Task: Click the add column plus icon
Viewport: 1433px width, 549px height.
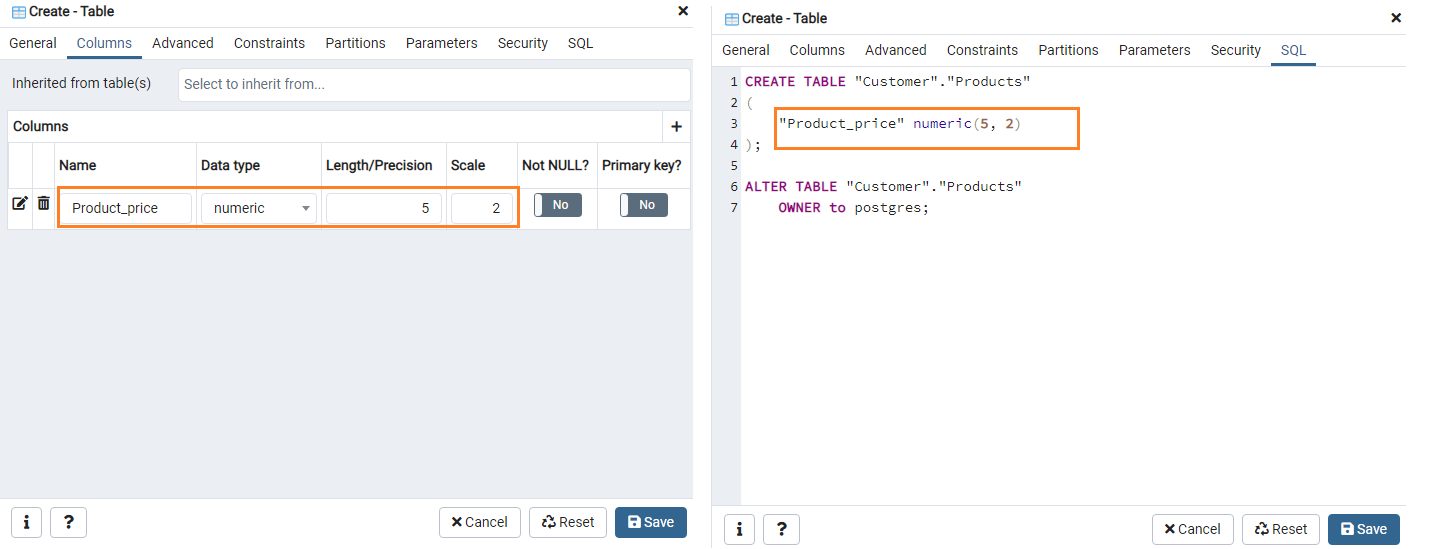Action: (x=676, y=127)
